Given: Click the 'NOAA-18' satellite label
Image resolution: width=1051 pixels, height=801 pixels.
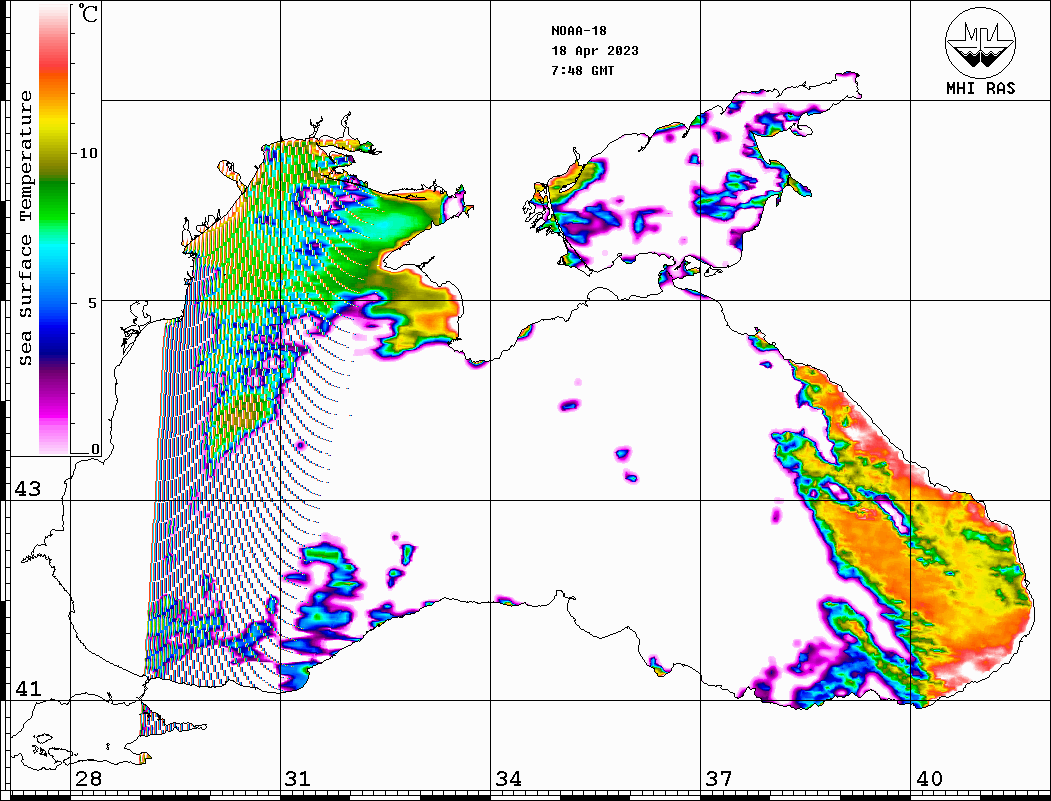Looking at the screenshot, I should point(579,31).
